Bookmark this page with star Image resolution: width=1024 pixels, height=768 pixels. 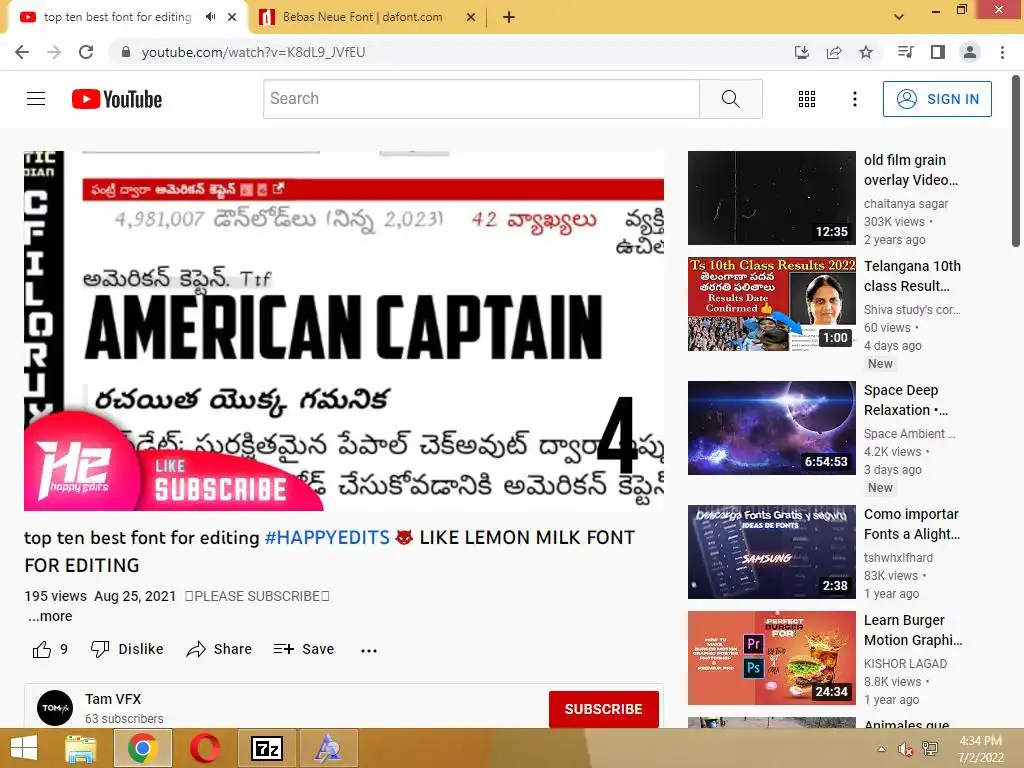(866, 52)
